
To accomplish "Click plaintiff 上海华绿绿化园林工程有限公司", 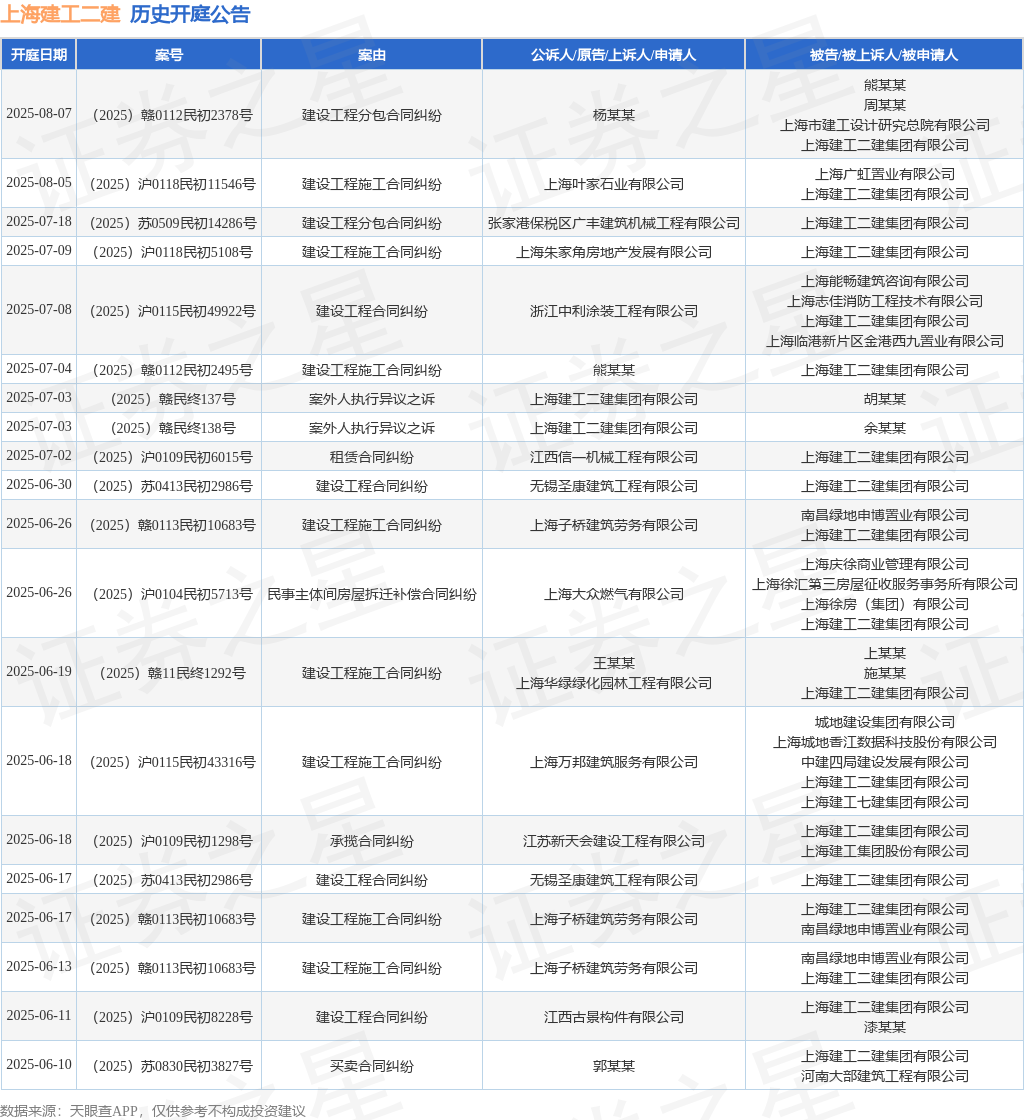I will (x=613, y=684).
